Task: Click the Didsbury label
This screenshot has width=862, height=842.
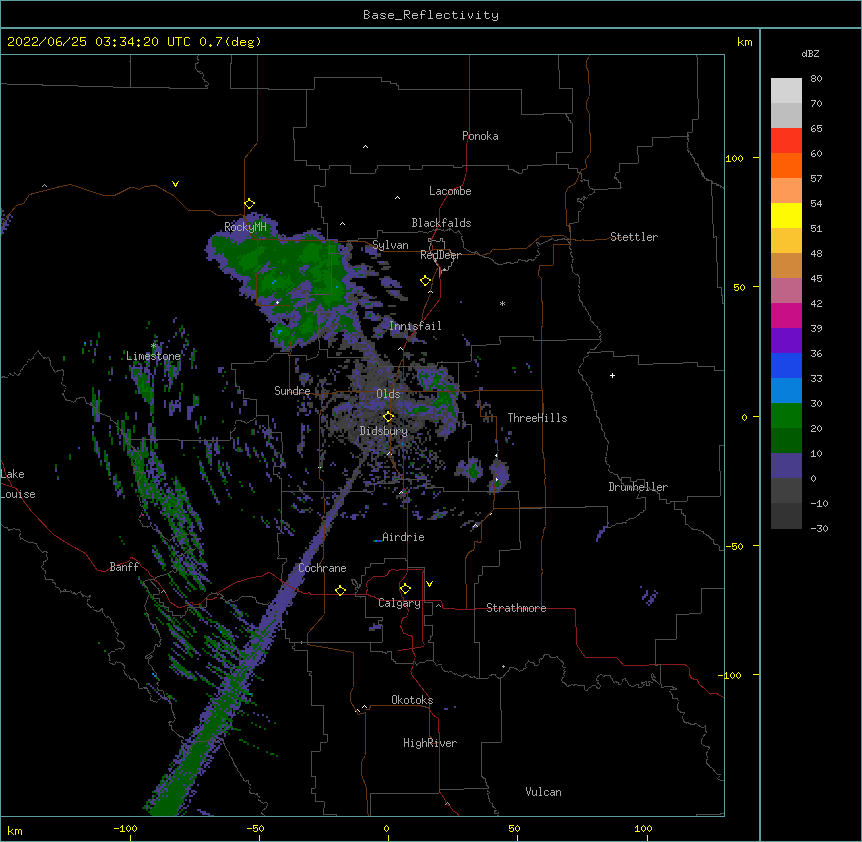Action: click(x=384, y=431)
